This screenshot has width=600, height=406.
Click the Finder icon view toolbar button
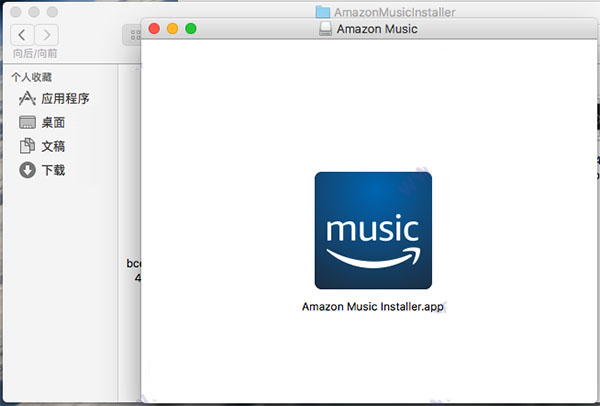pos(133,35)
